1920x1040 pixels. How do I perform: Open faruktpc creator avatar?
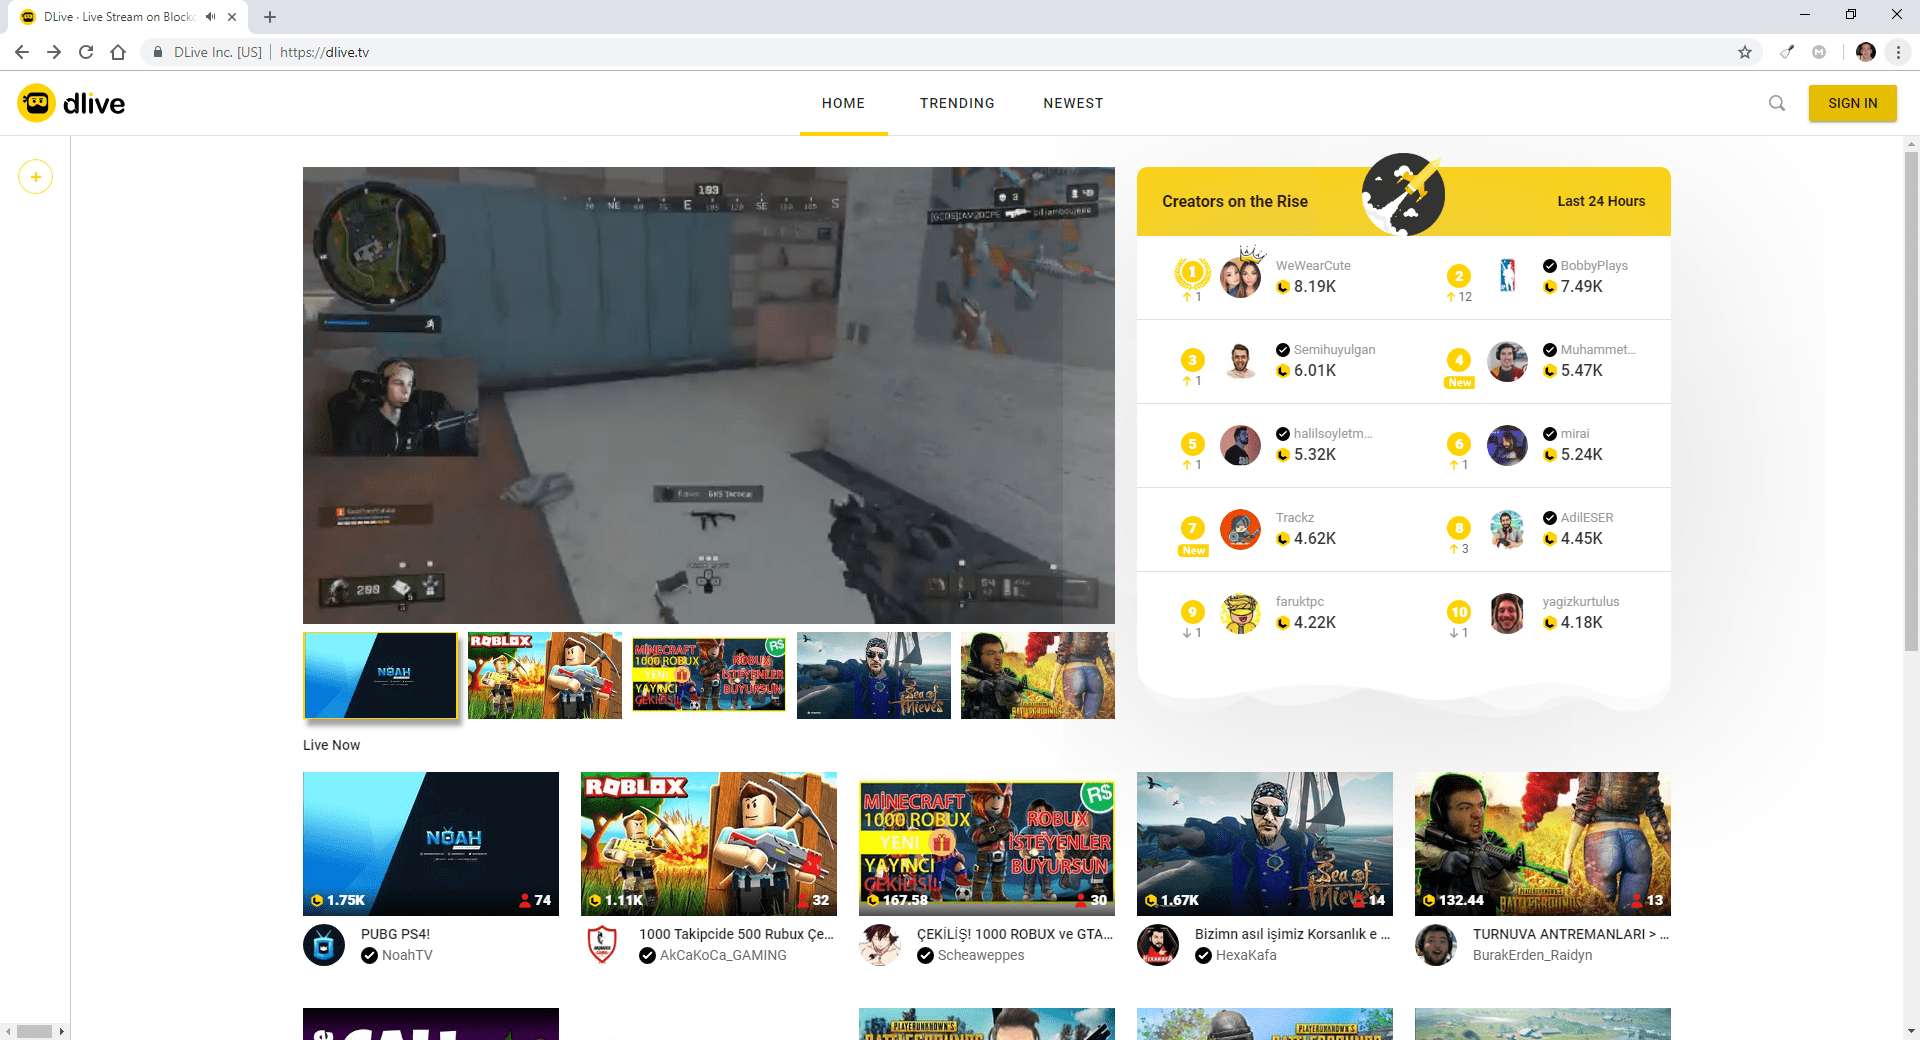click(1241, 613)
